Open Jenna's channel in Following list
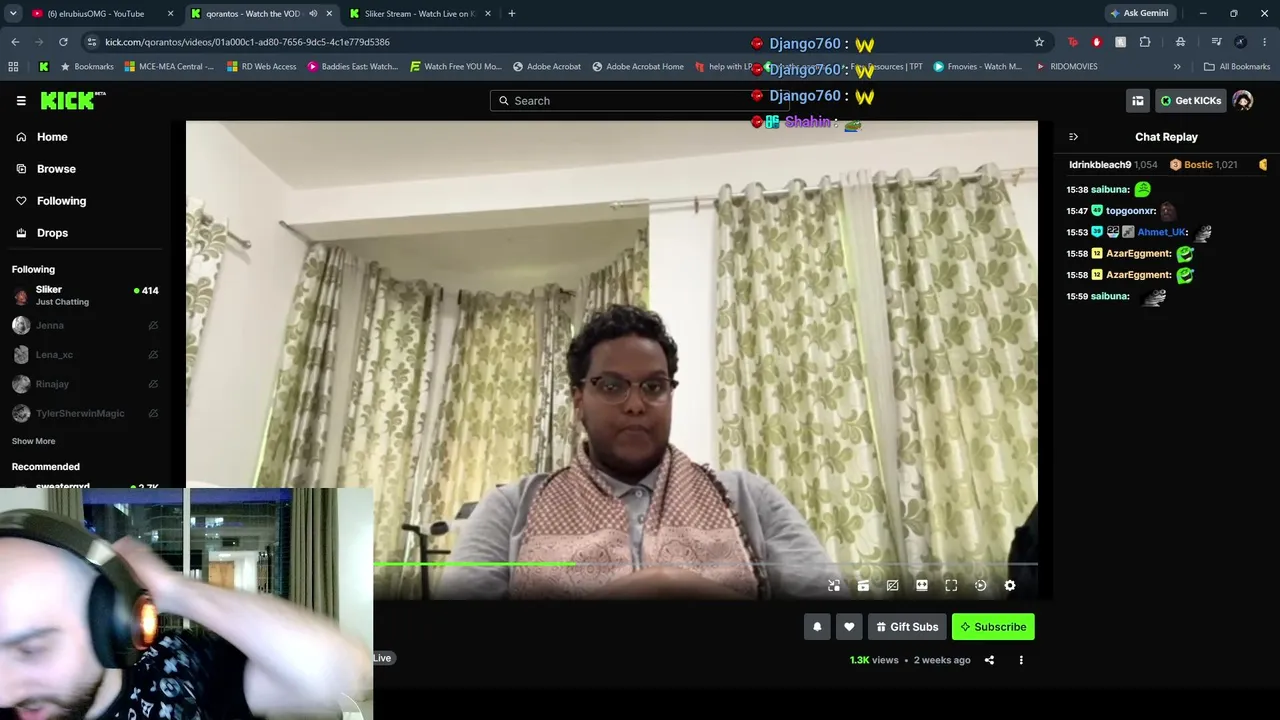 [85, 325]
